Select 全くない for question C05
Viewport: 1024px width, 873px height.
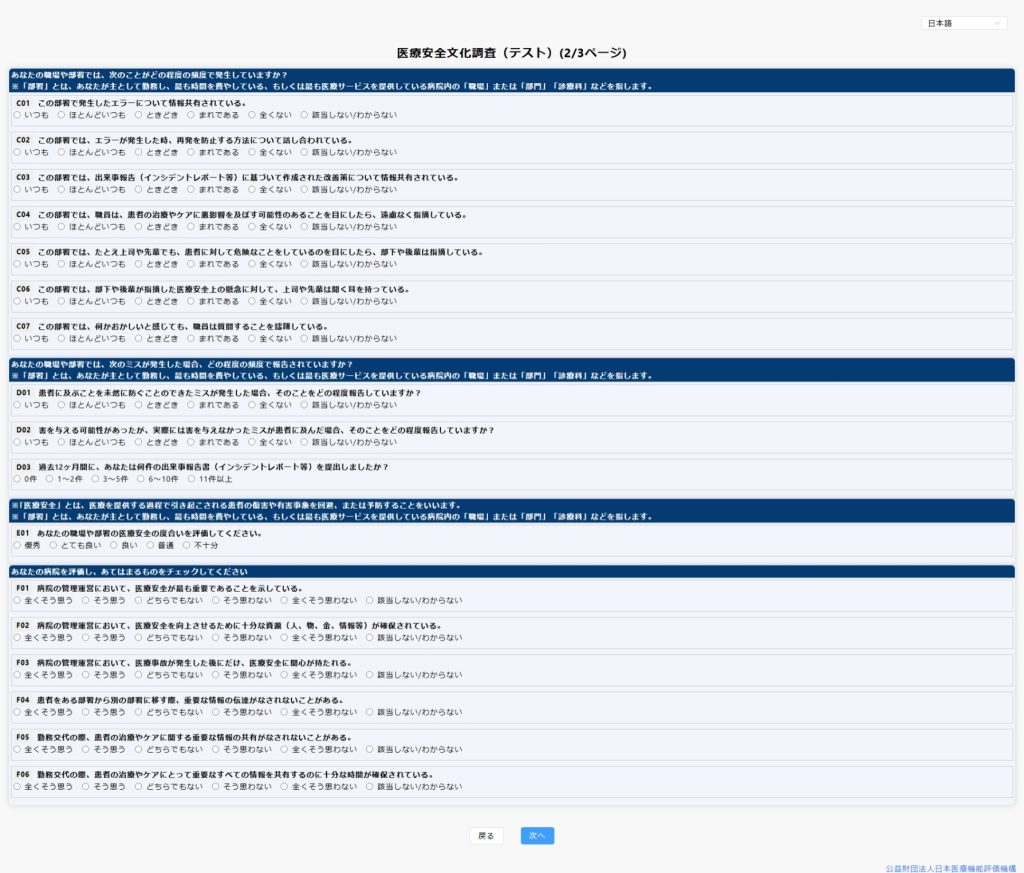coord(252,264)
